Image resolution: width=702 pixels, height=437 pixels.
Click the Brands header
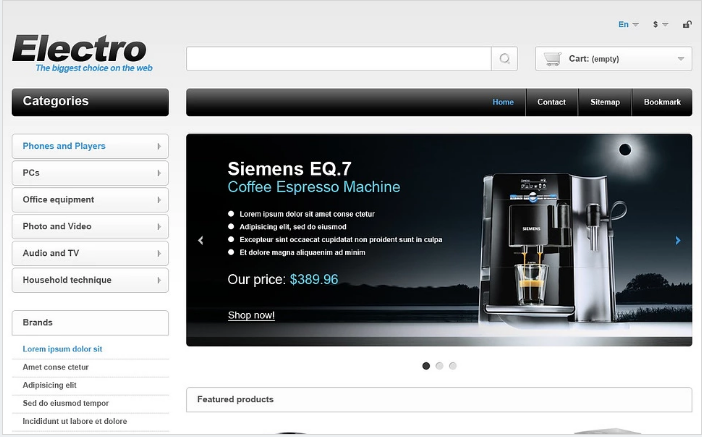point(90,323)
